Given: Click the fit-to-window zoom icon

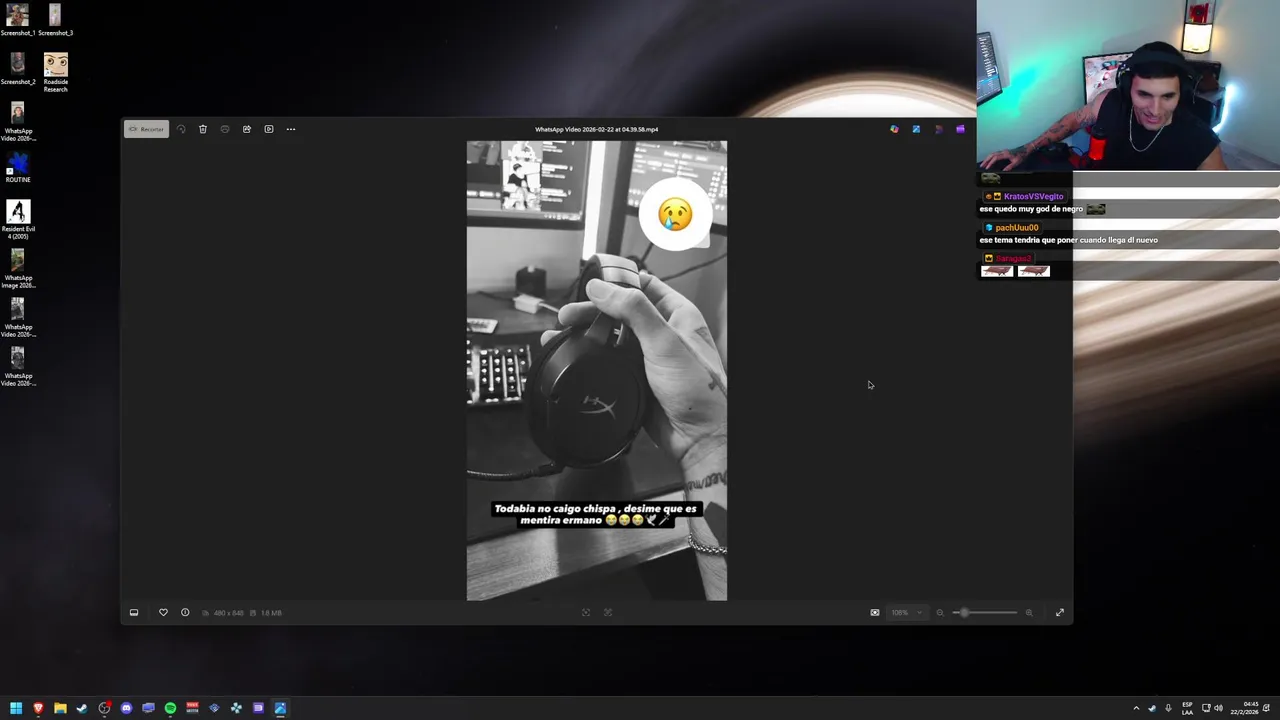Looking at the screenshot, I should click(586, 612).
